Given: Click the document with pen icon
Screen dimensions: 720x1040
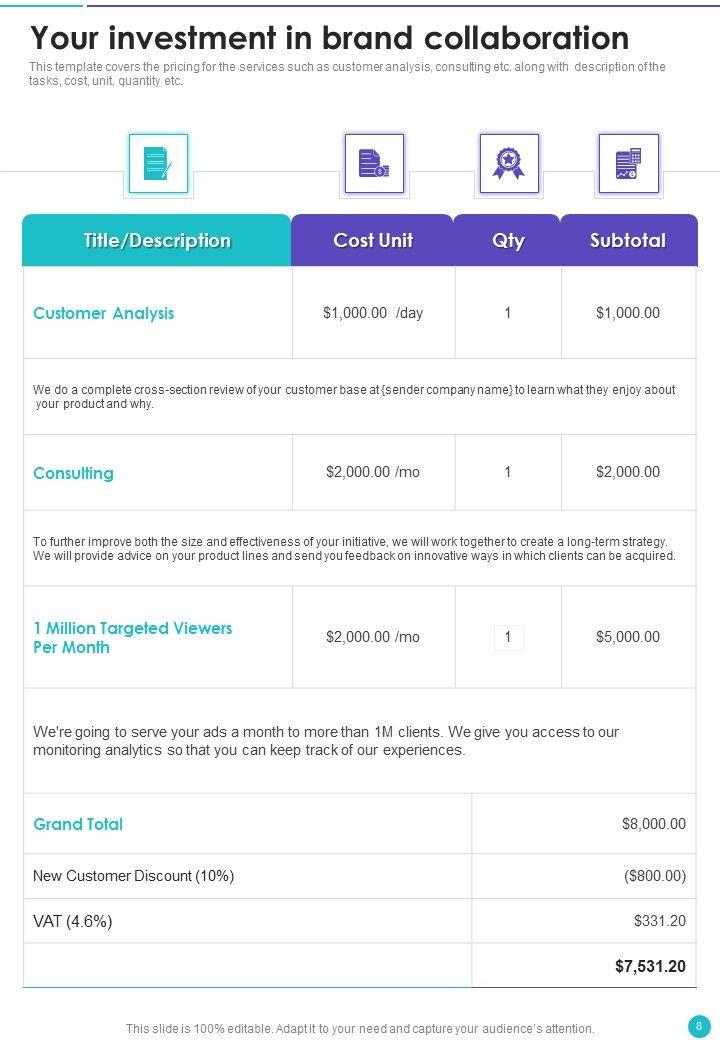Looking at the screenshot, I should pyautogui.click(x=158, y=163).
